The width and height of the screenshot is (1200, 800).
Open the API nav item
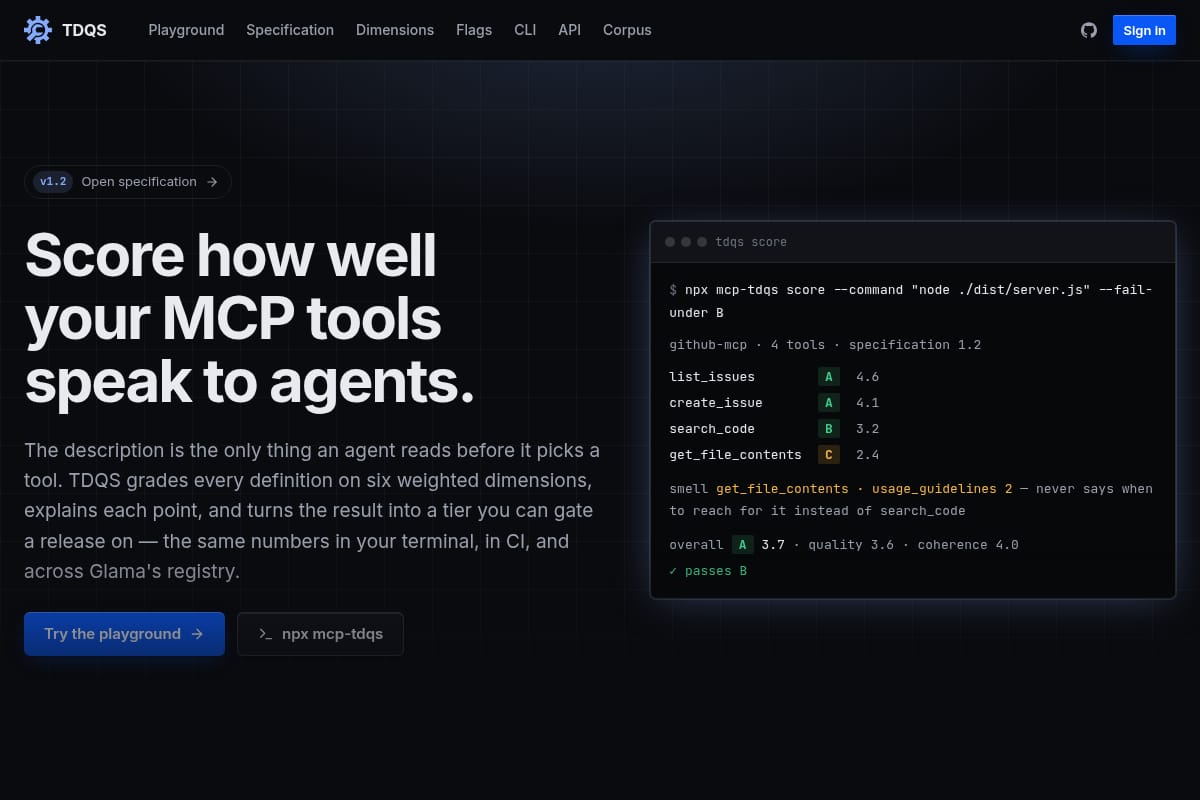tap(570, 30)
